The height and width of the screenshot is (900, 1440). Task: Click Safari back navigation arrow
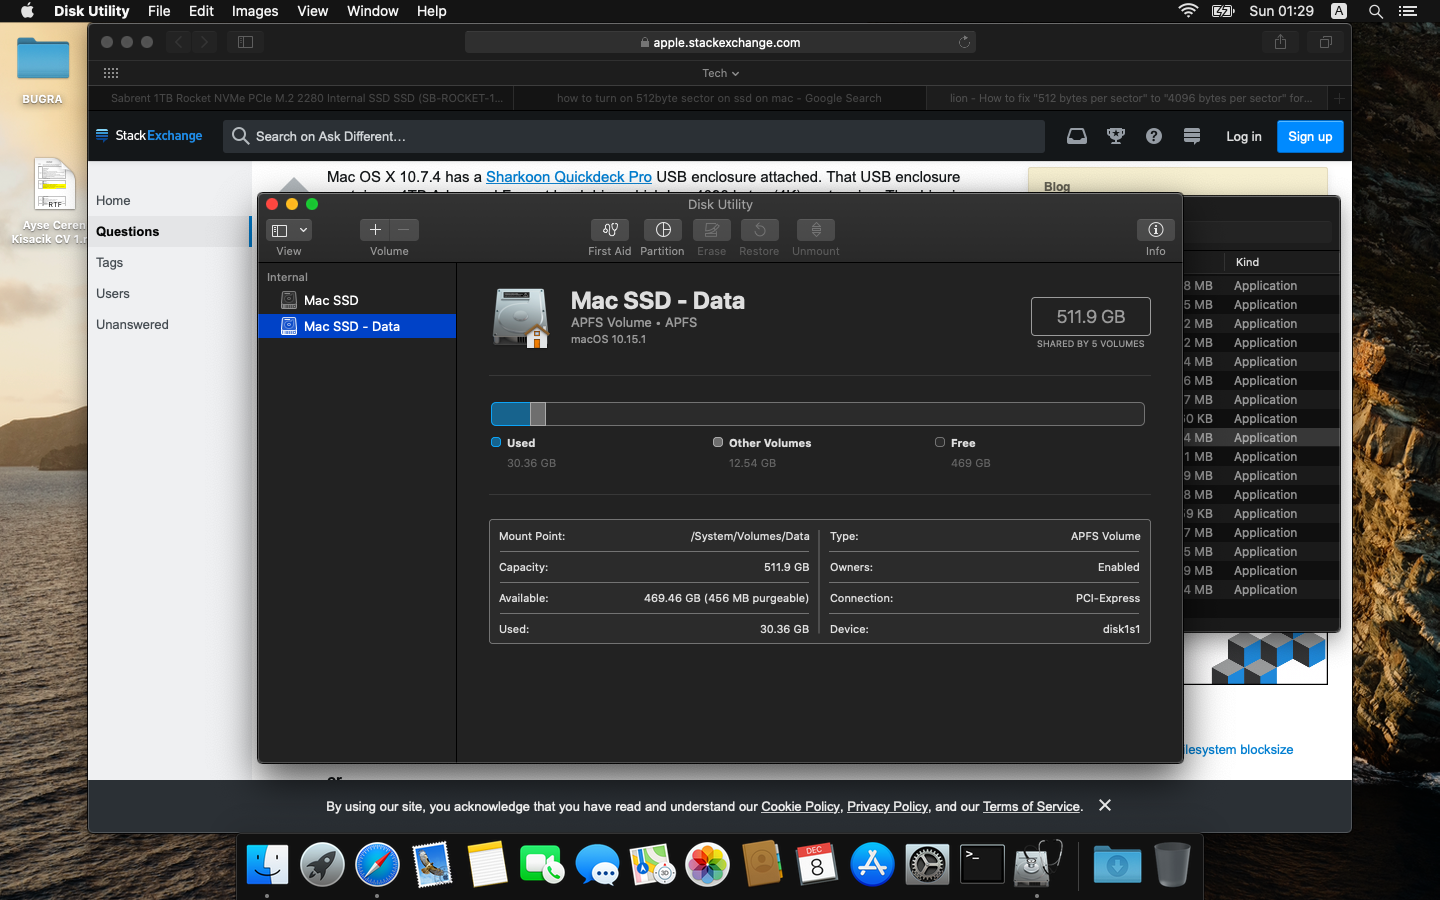click(179, 42)
